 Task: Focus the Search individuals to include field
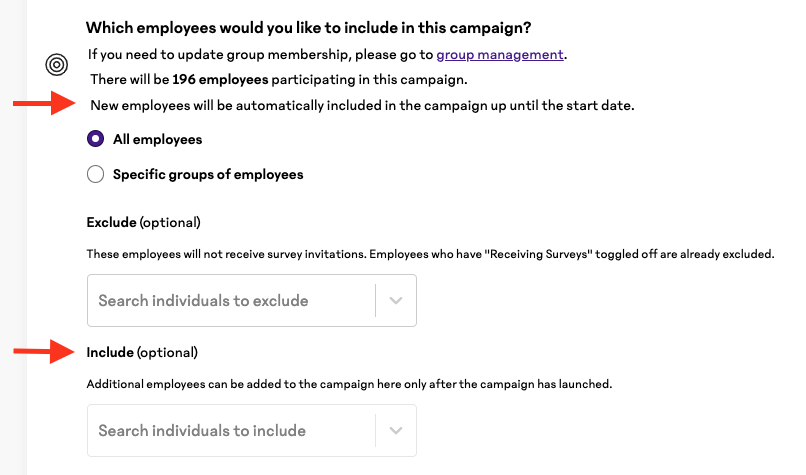click(x=252, y=431)
